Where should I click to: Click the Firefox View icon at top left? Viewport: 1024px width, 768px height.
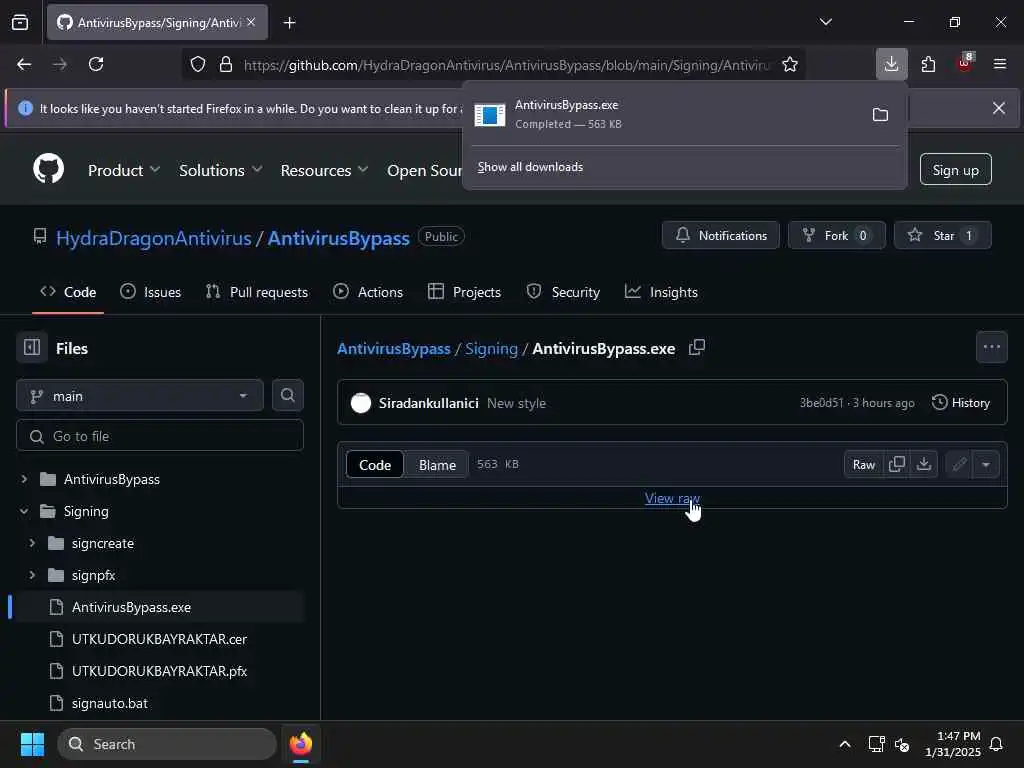pyautogui.click(x=20, y=23)
